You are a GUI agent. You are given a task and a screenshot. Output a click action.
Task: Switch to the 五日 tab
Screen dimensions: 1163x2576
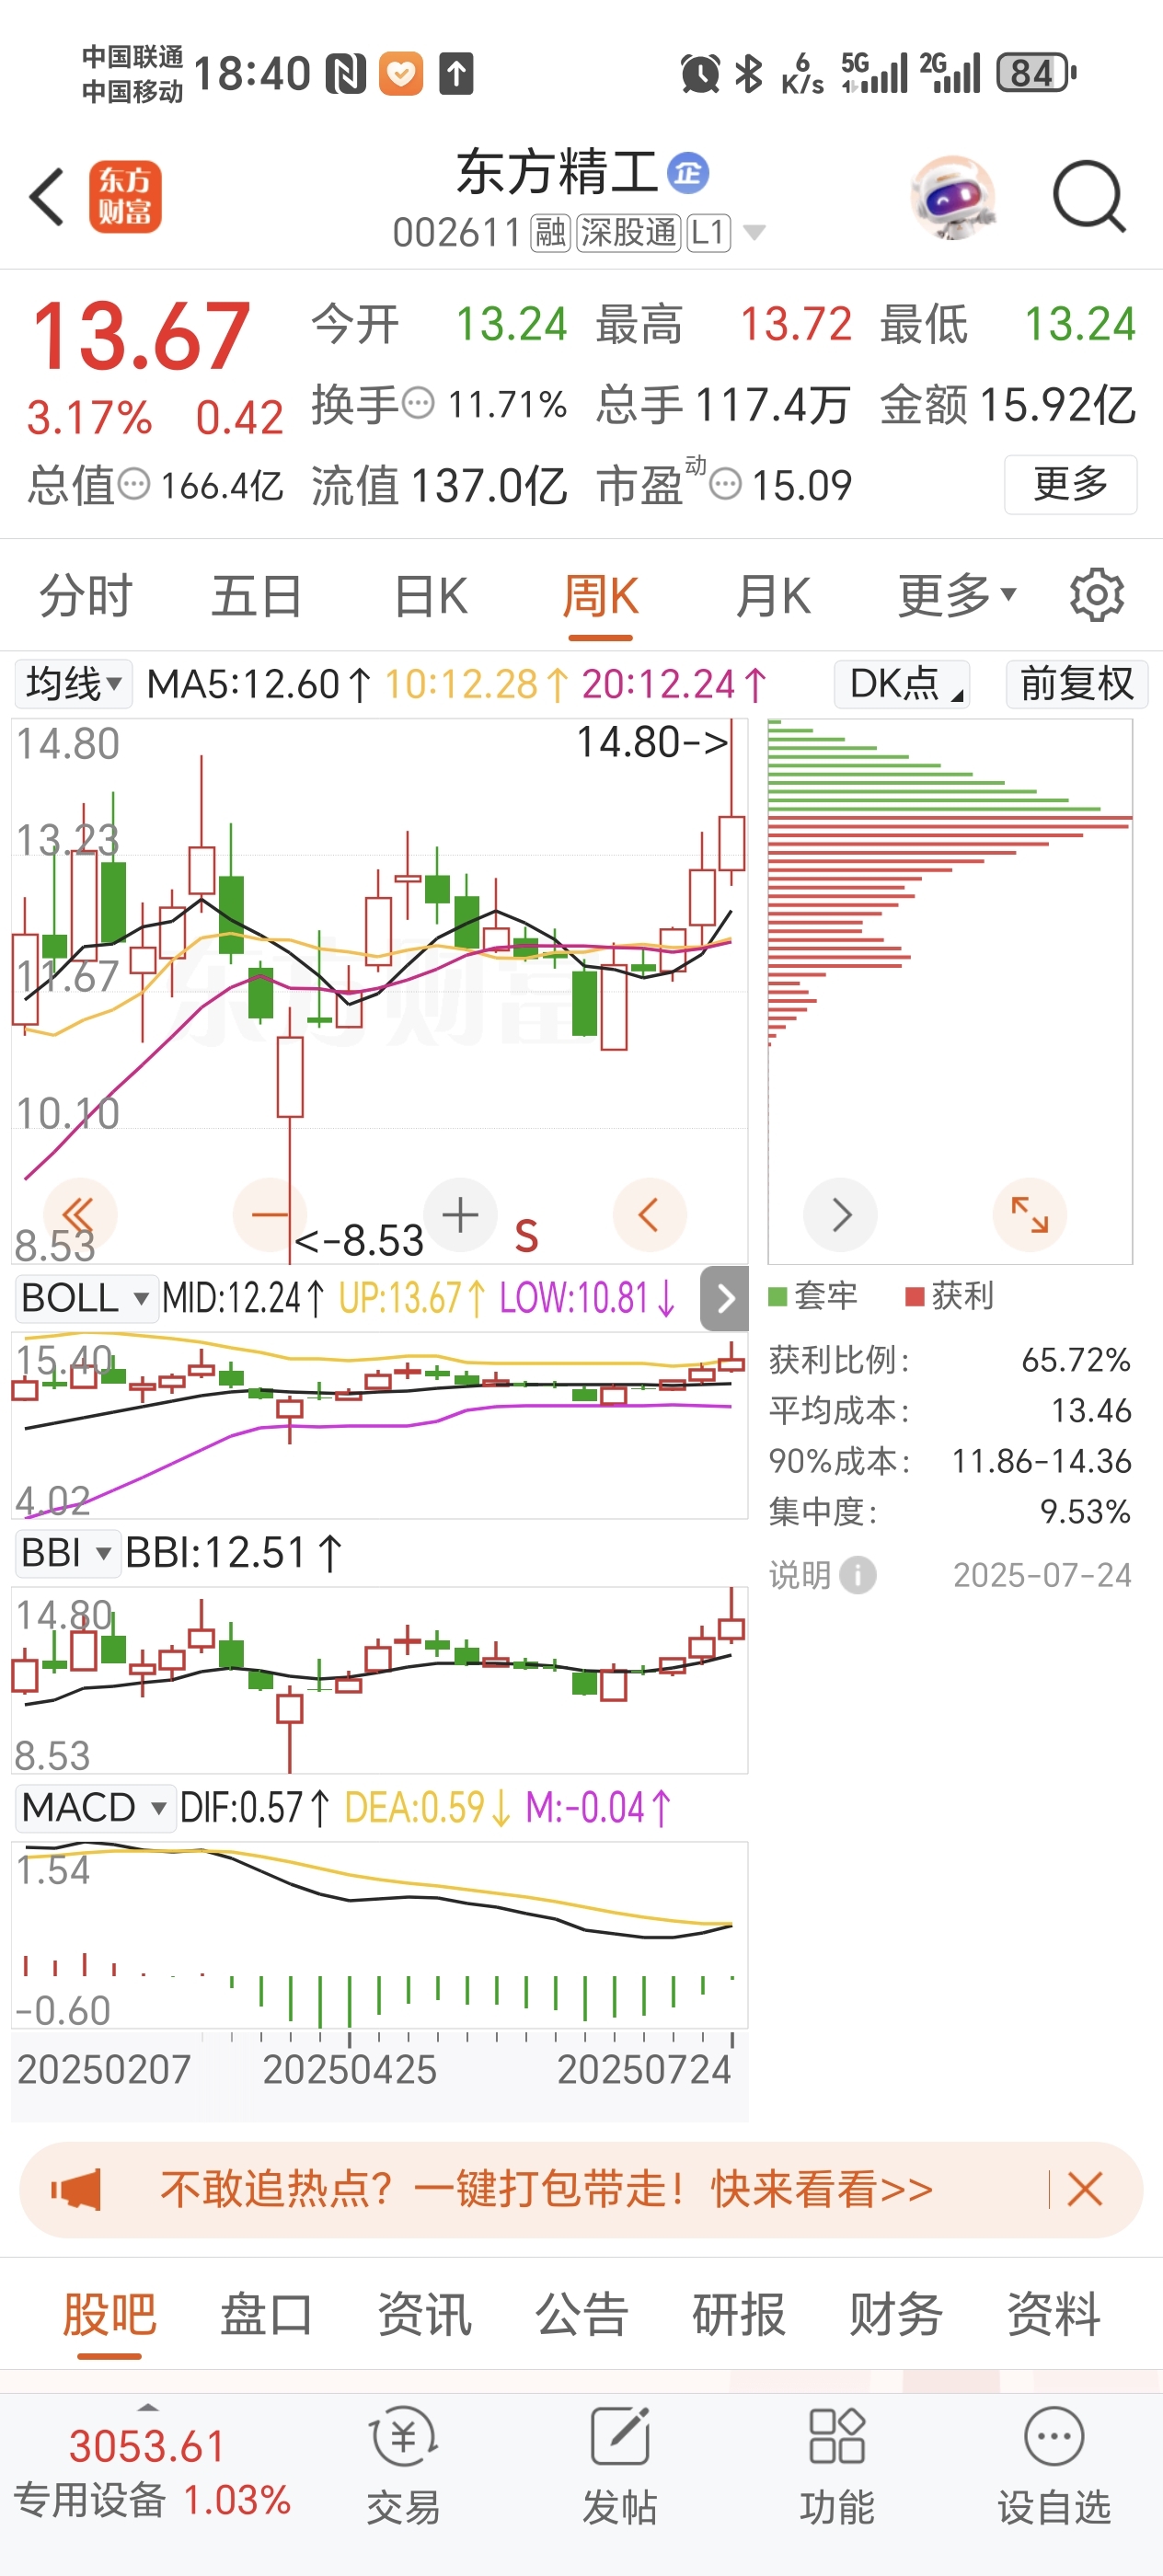coord(257,597)
